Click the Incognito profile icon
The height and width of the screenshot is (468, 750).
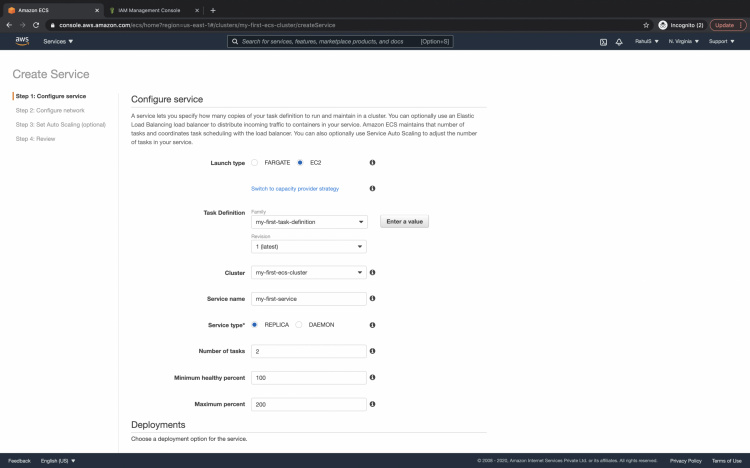tap(663, 25)
